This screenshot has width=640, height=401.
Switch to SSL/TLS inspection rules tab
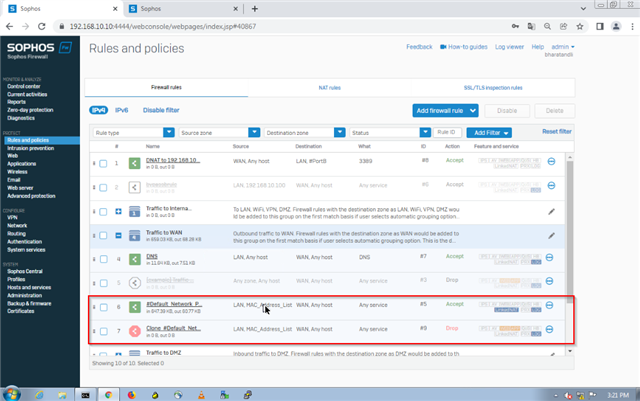[493, 88]
